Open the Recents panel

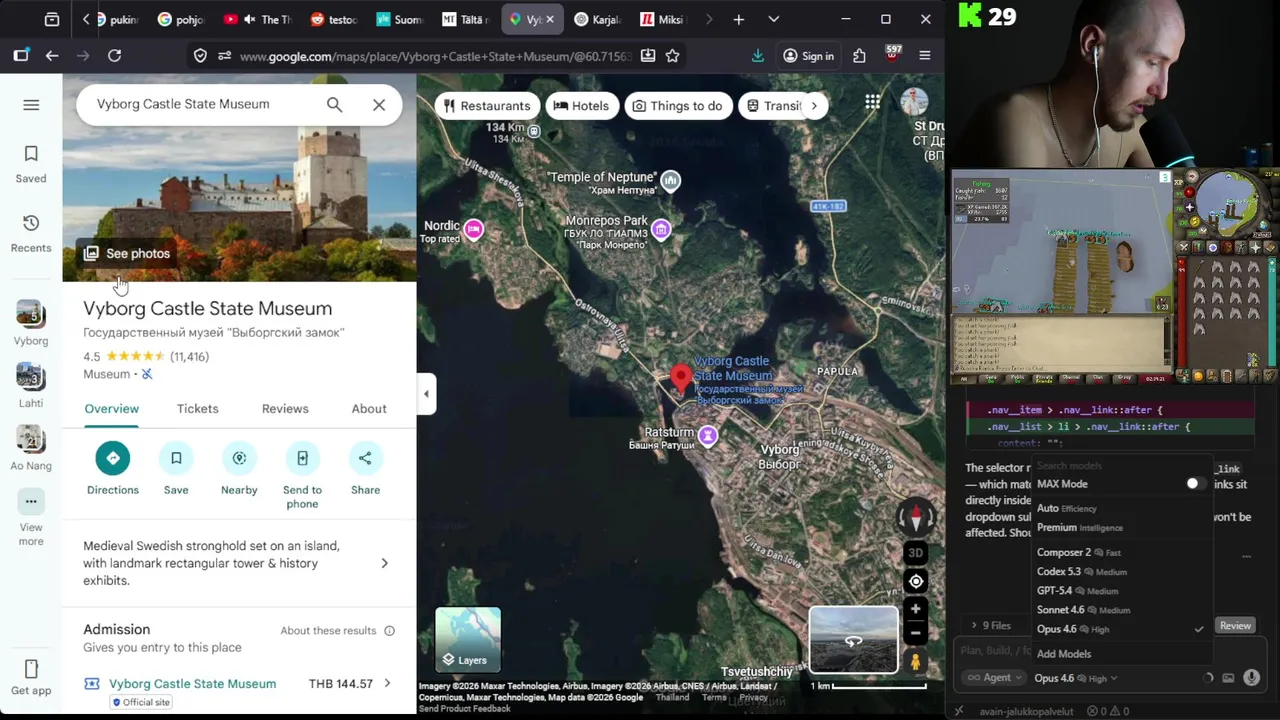pyautogui.click(x=31, y=233)
